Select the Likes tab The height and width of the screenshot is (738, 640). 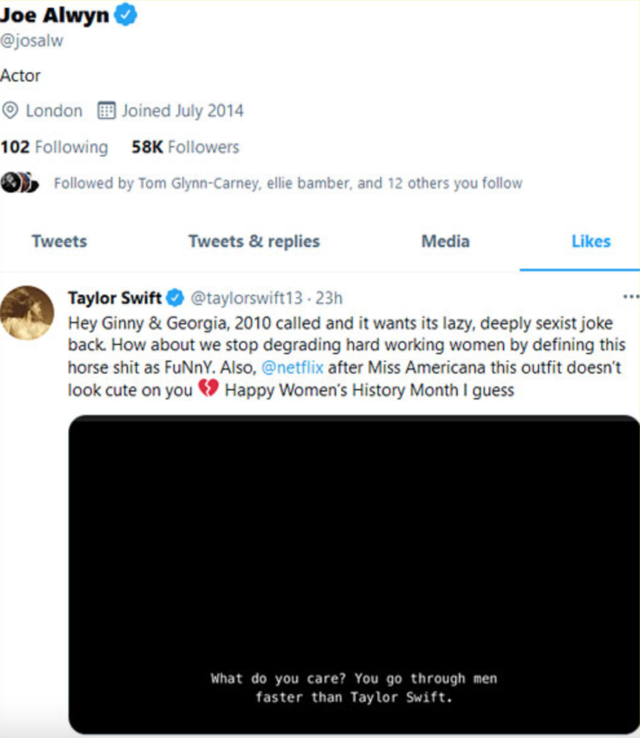pyautogui.click(x=590, y=241)
